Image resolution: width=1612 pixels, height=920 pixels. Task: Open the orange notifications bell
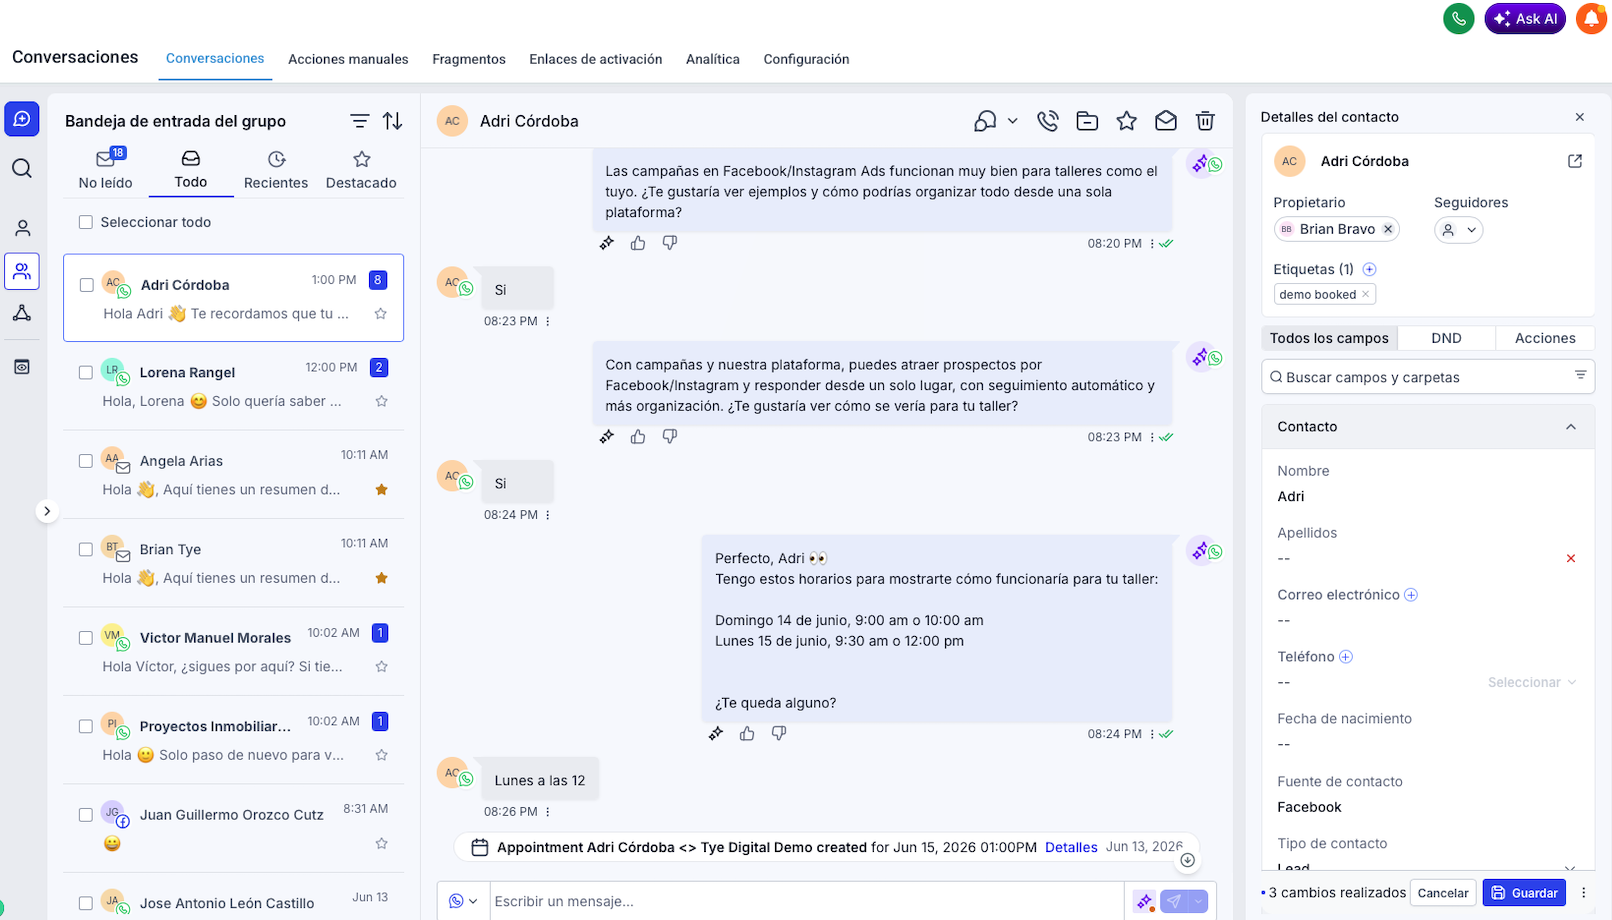(1591, 18)
